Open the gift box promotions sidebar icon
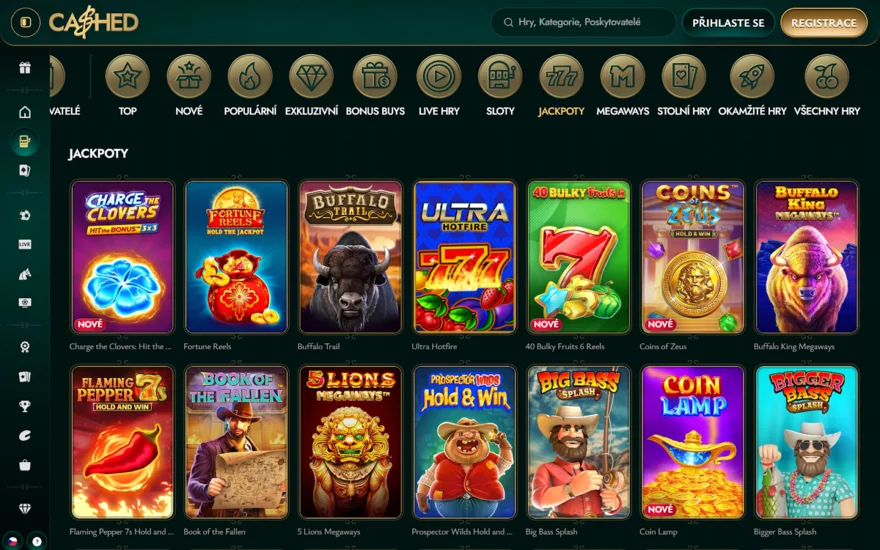The height and width of the screenshot is (550, 880). click(25, 68)
